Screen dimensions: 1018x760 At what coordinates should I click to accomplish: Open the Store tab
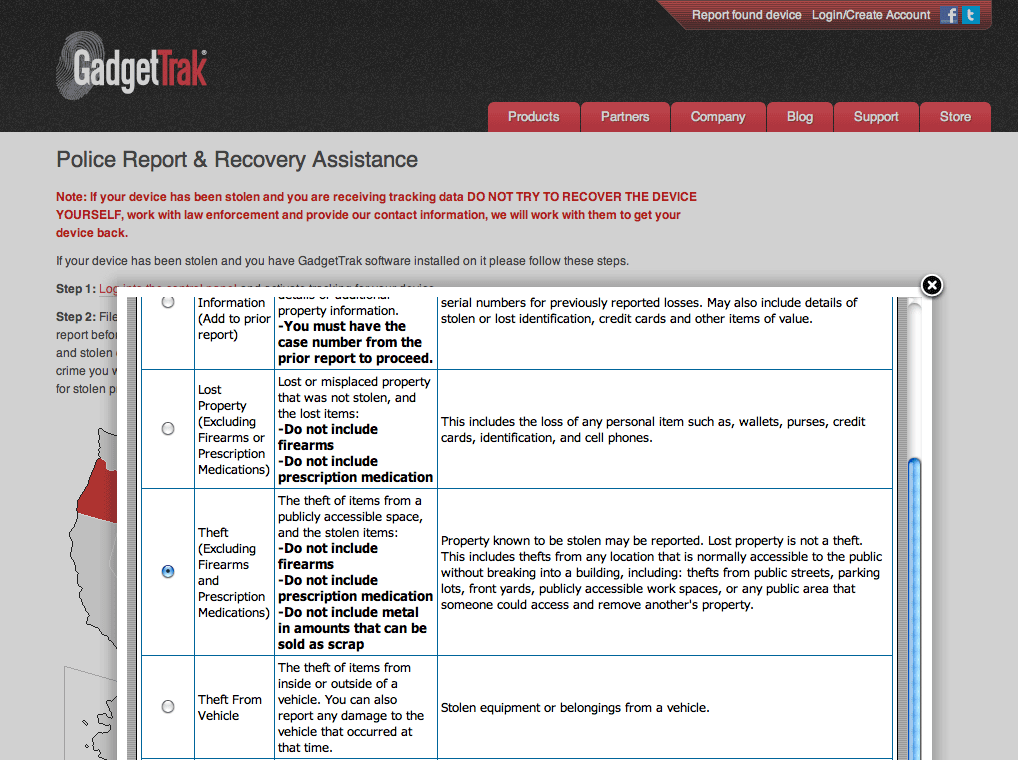point(955,117)
